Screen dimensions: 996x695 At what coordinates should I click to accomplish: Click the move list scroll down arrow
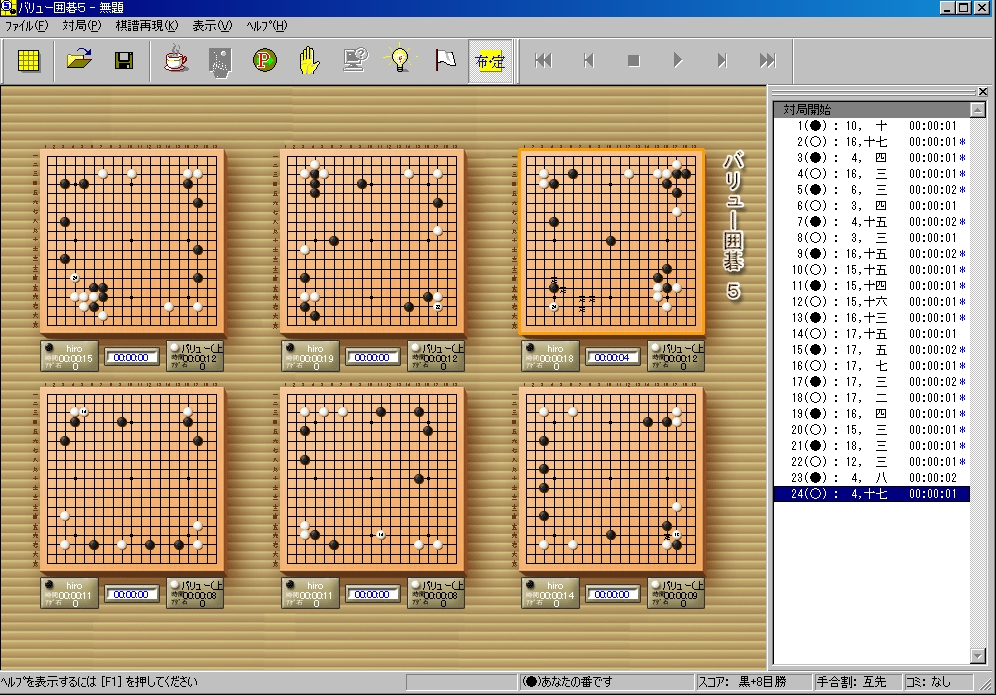[978, 656]
